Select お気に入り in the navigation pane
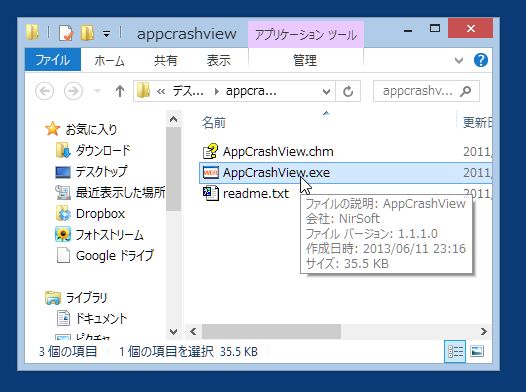Screen dimensions: 526x392 91,129
